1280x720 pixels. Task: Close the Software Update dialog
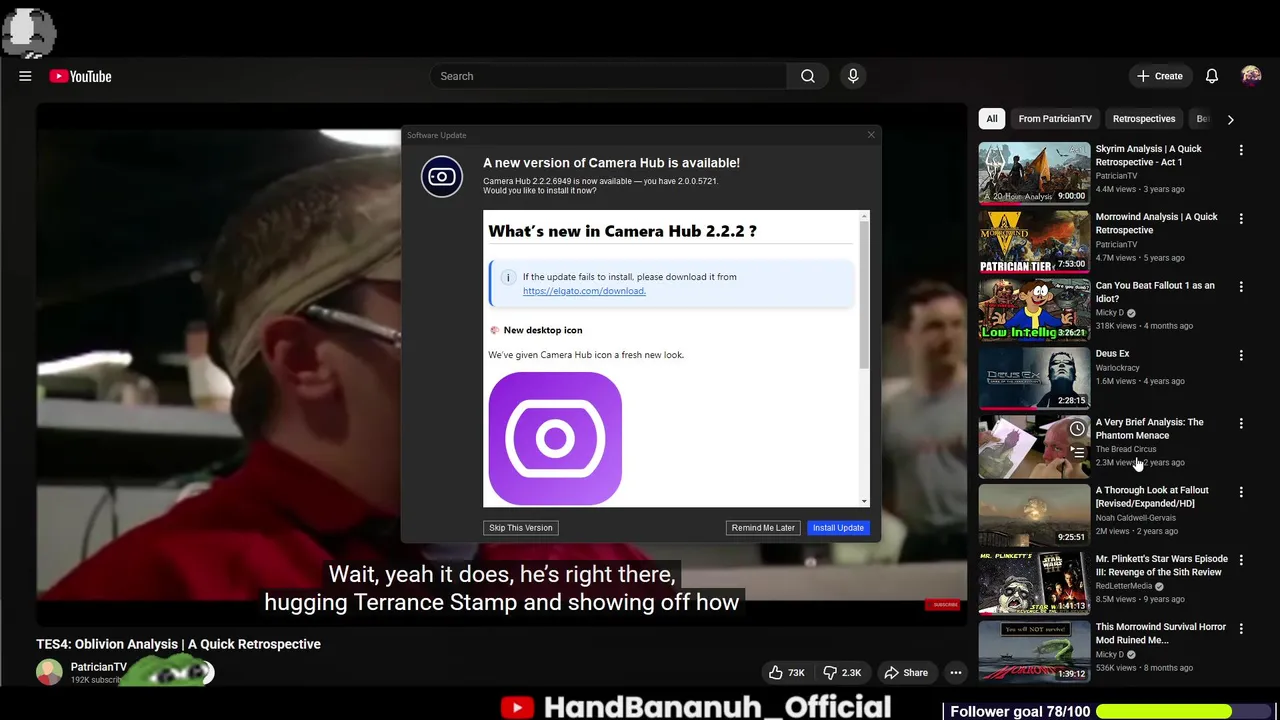coord(871,135)
